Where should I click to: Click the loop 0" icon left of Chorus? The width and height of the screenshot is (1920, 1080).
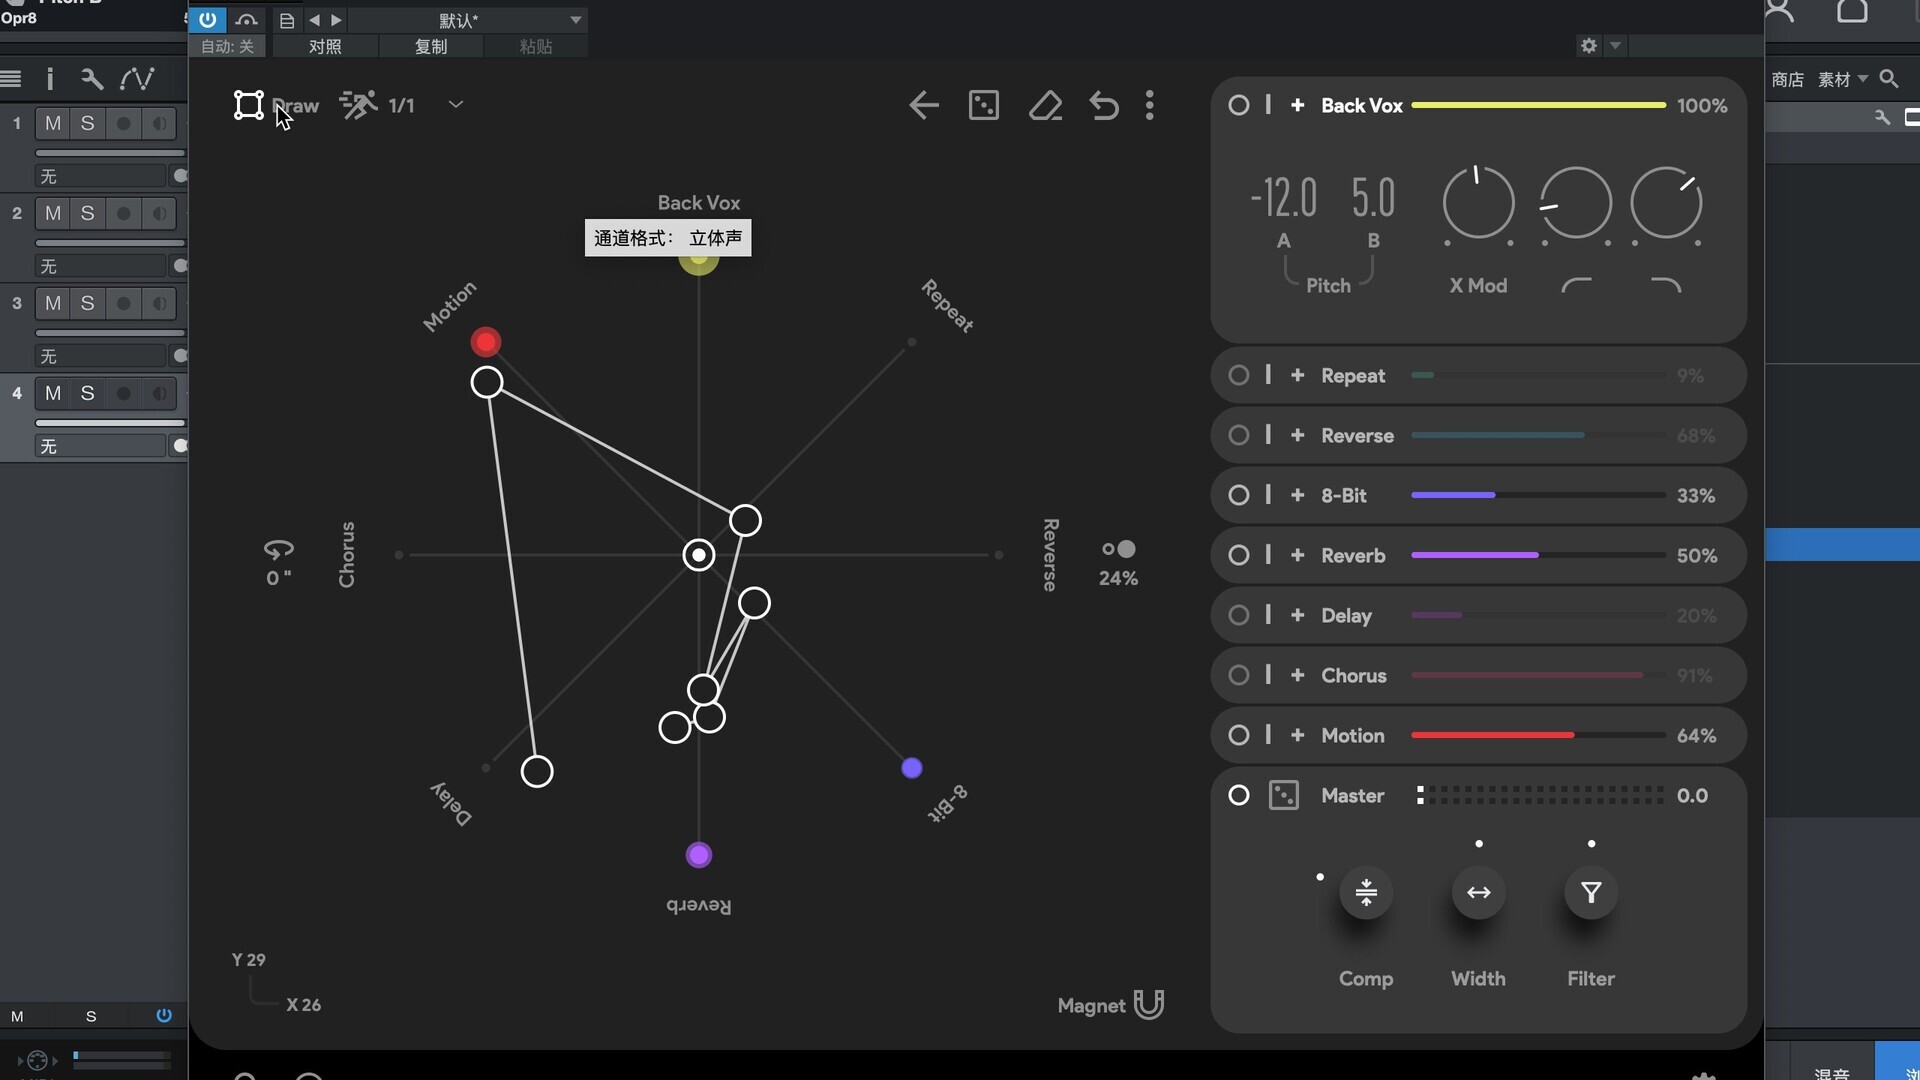coord(279,549)
